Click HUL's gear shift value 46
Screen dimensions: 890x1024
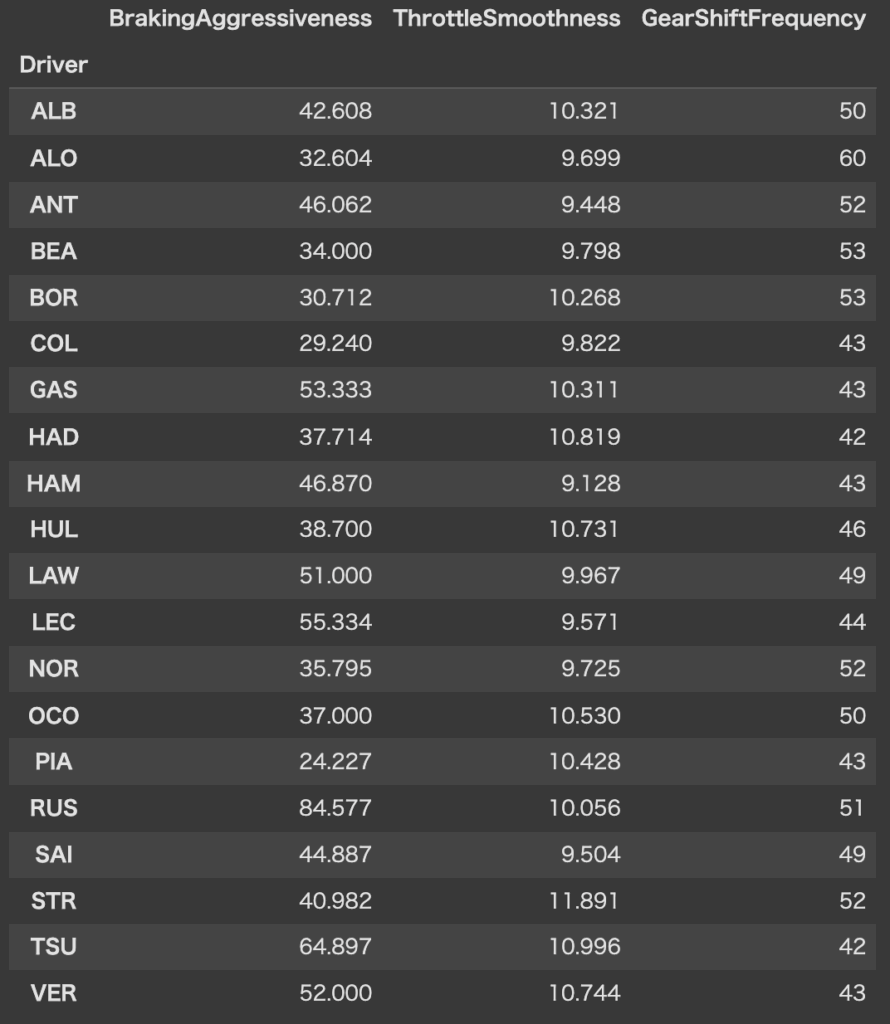[x=852, y=530]
